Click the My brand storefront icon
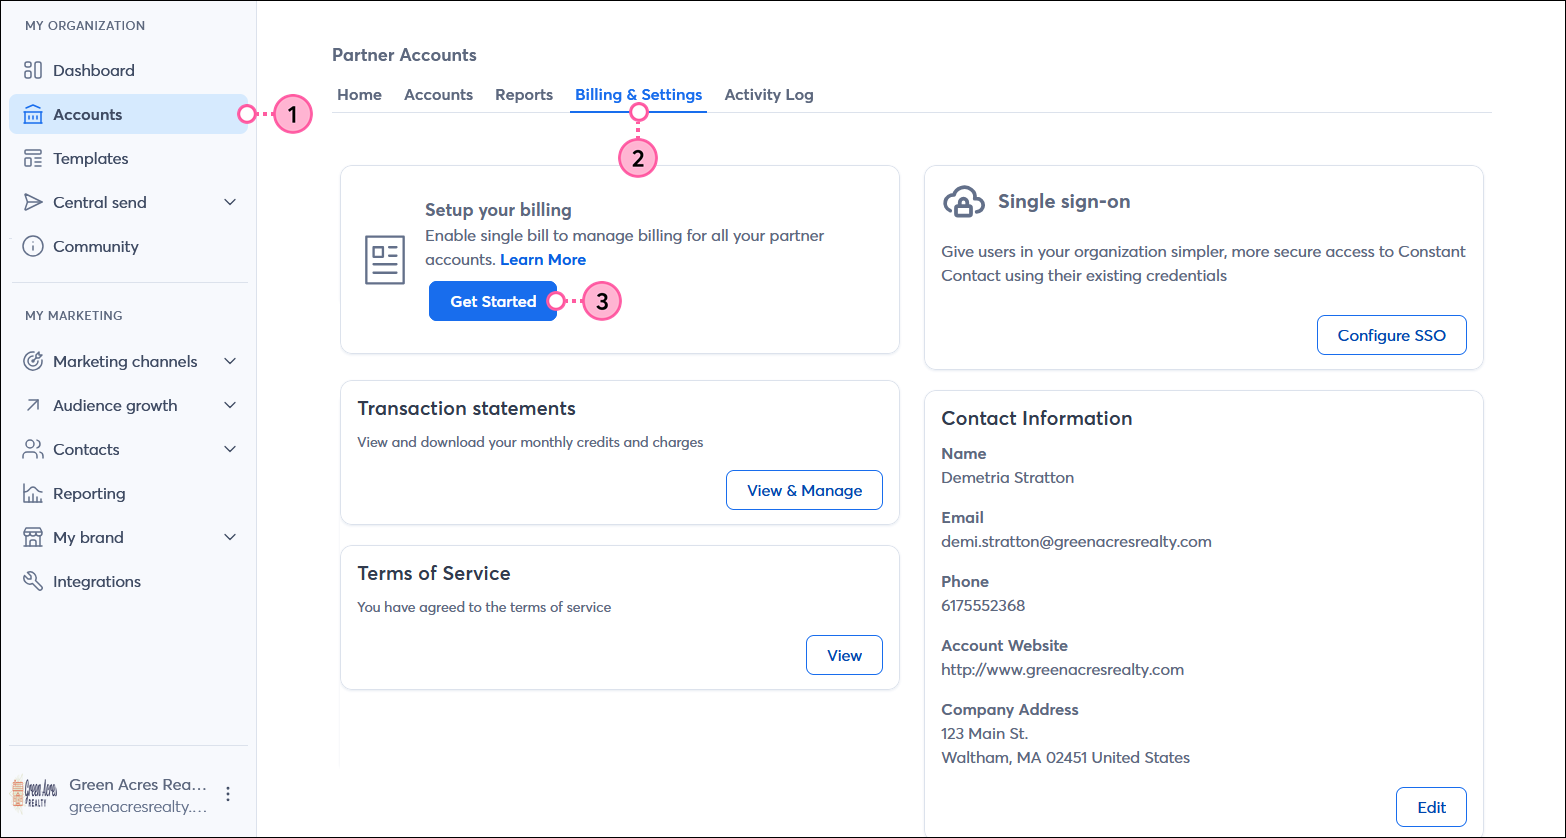The height and width of the screenshot is (838, 1566). pos(33,537)
